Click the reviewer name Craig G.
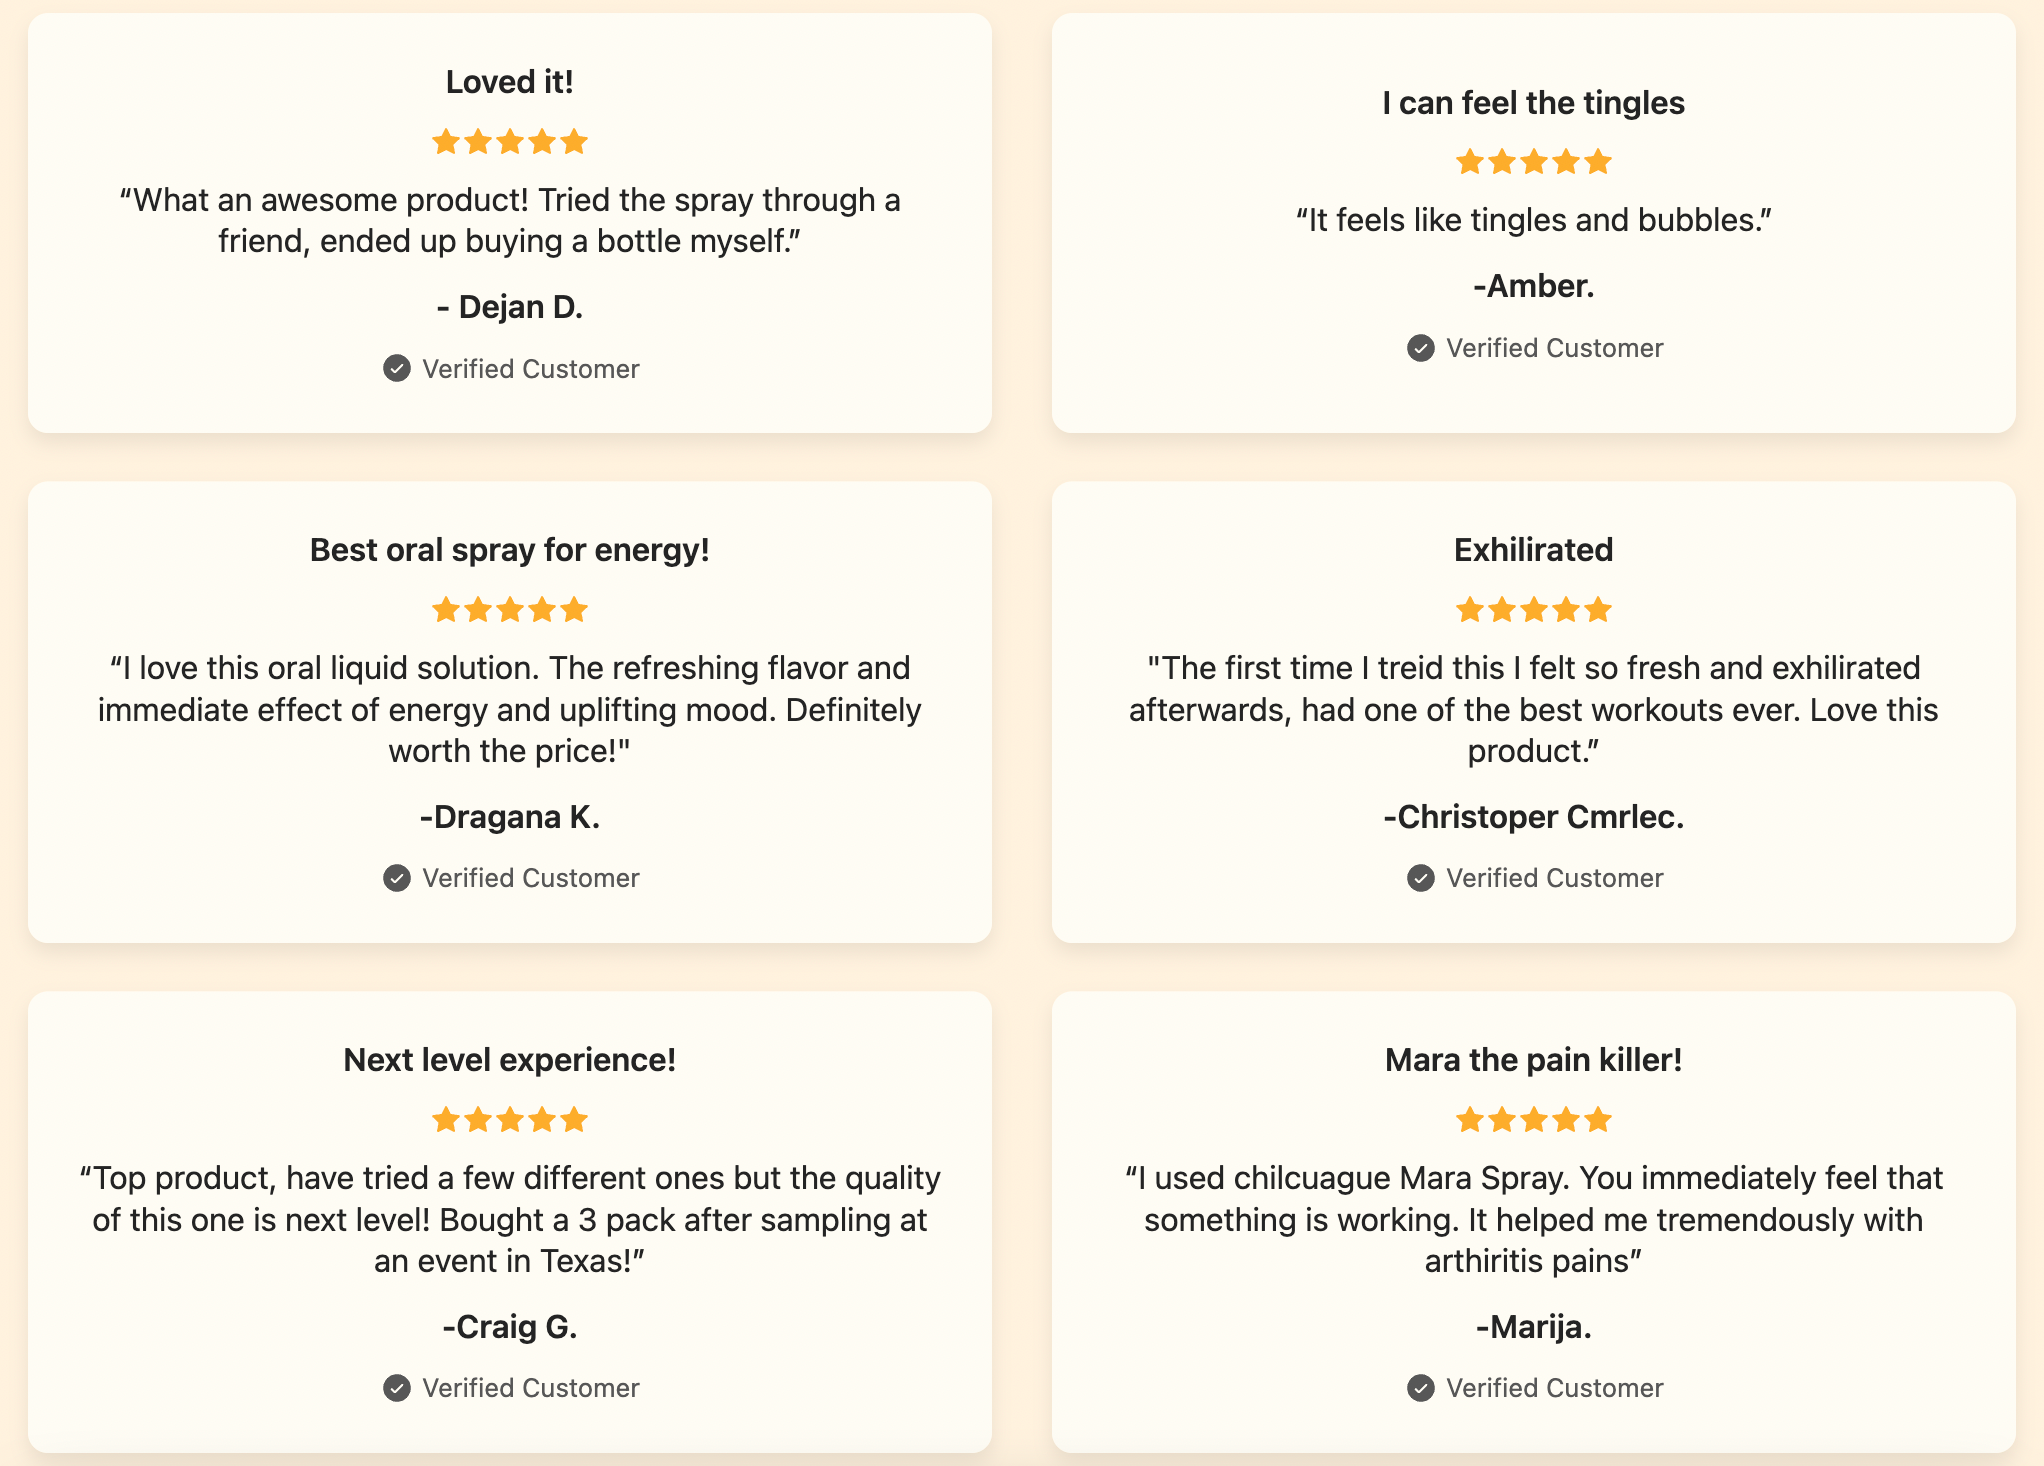Viewport: 2044px width, 1466px height. click(x=510, y=1327)
